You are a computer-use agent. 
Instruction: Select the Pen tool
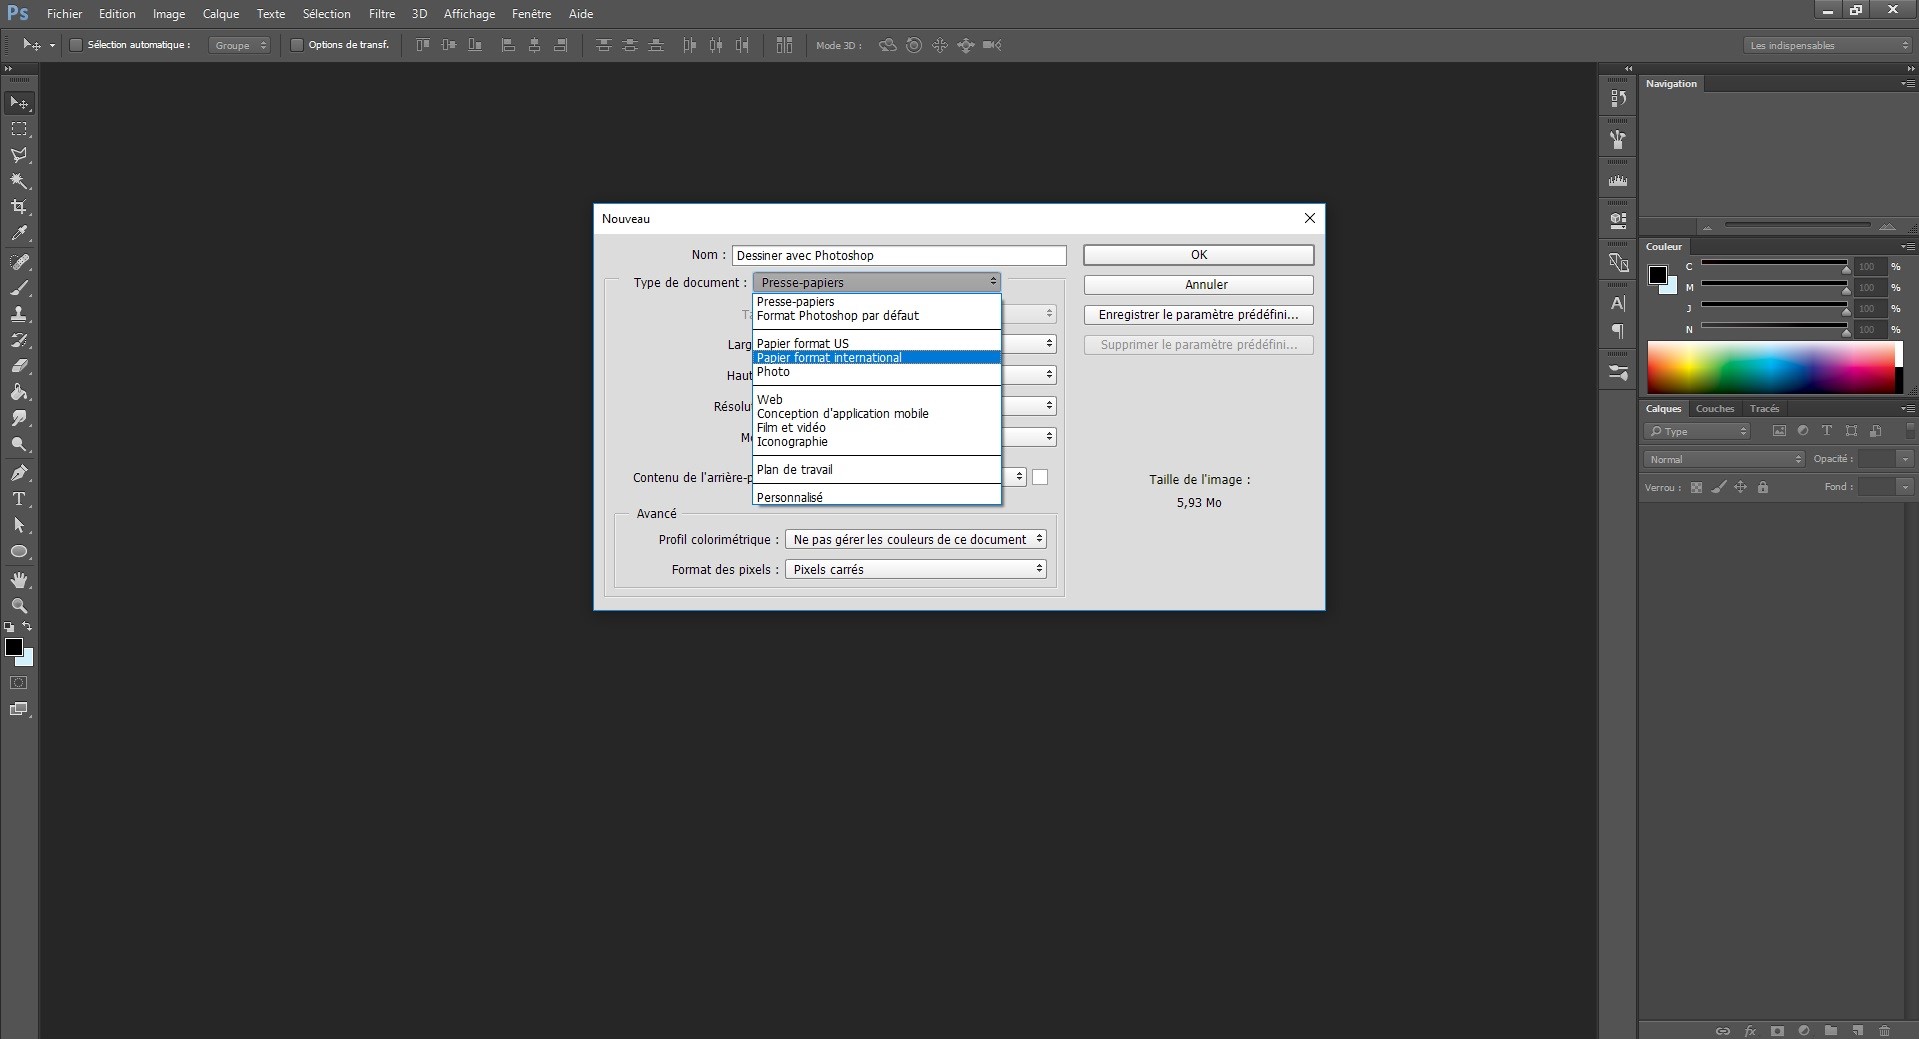[x=19, y=473]
